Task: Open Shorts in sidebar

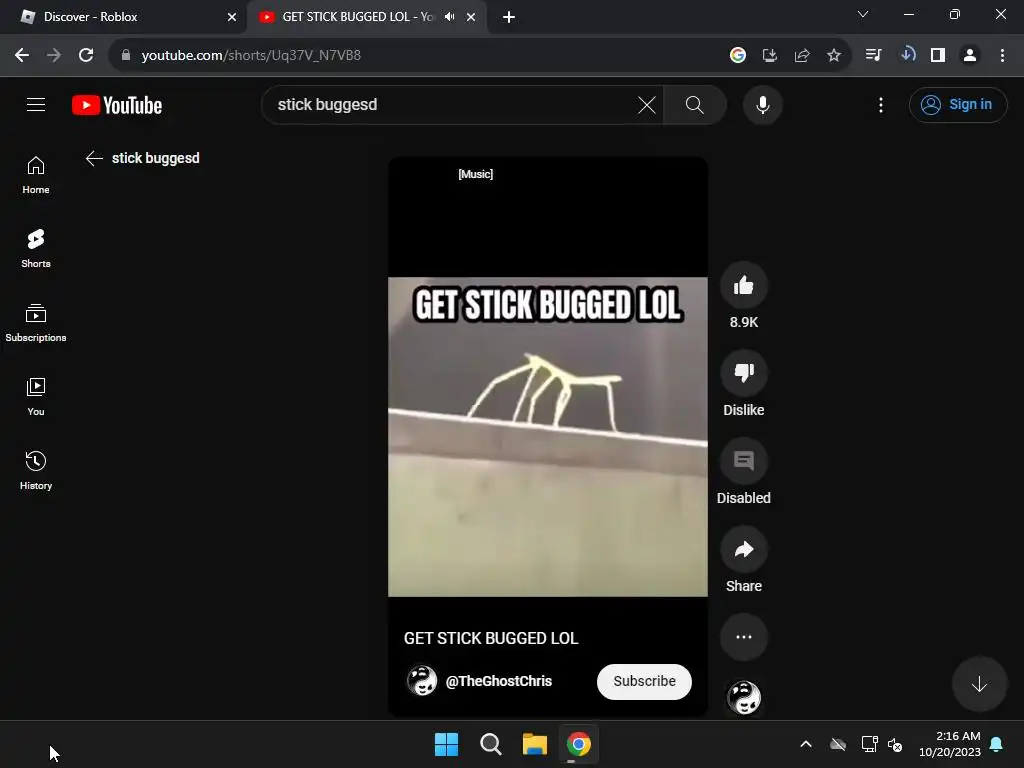Action: pos(36,249)
